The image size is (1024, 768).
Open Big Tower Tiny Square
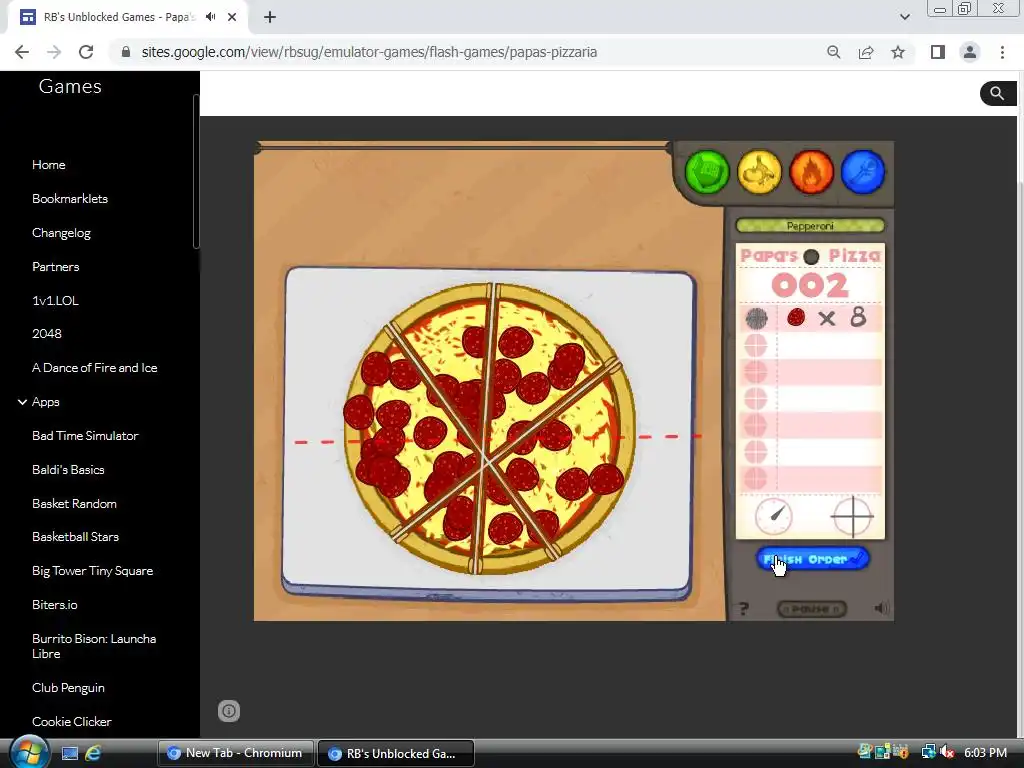(92, 571)
